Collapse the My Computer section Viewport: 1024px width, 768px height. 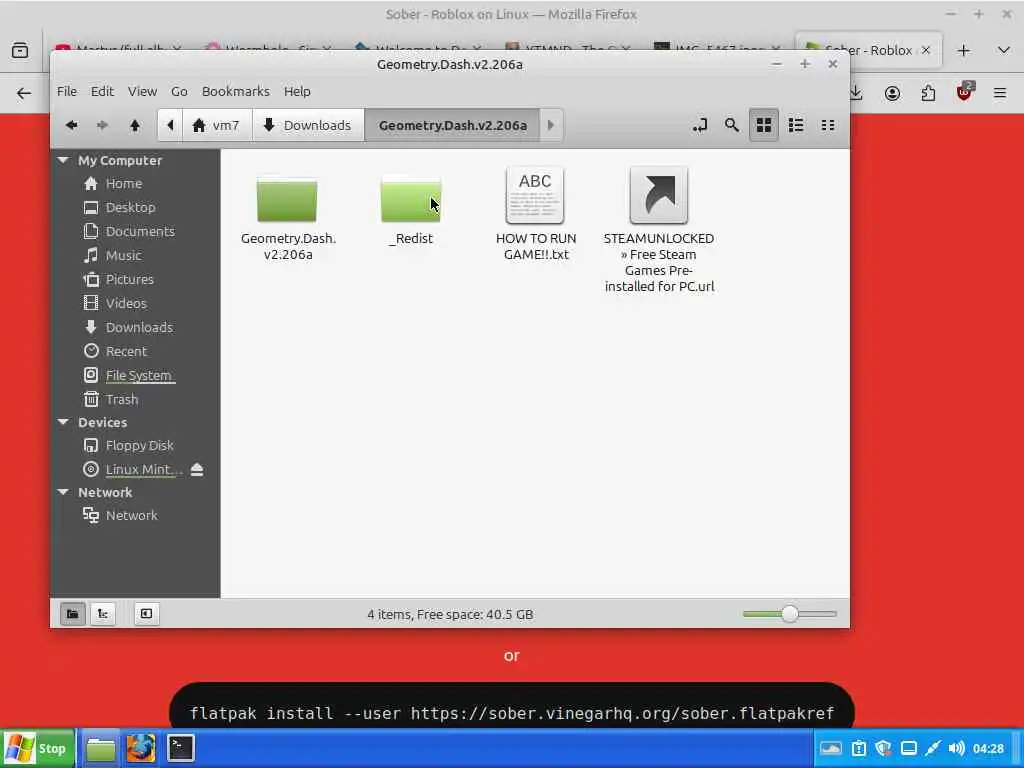click(x=63, y=160)
